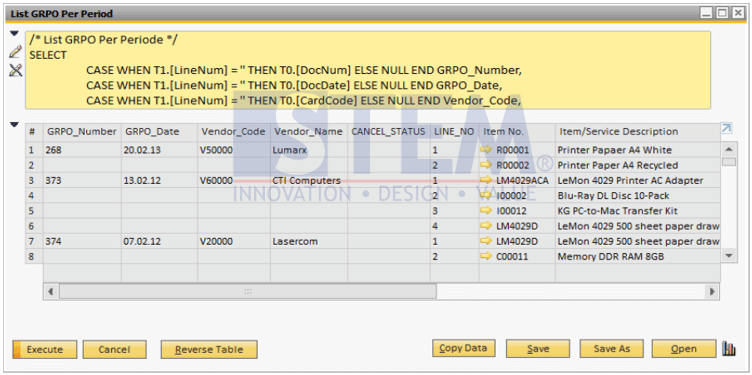The image size is (752, 375).
Task: Select the cell with GRPO number 374
Action: tap(82, 242)
